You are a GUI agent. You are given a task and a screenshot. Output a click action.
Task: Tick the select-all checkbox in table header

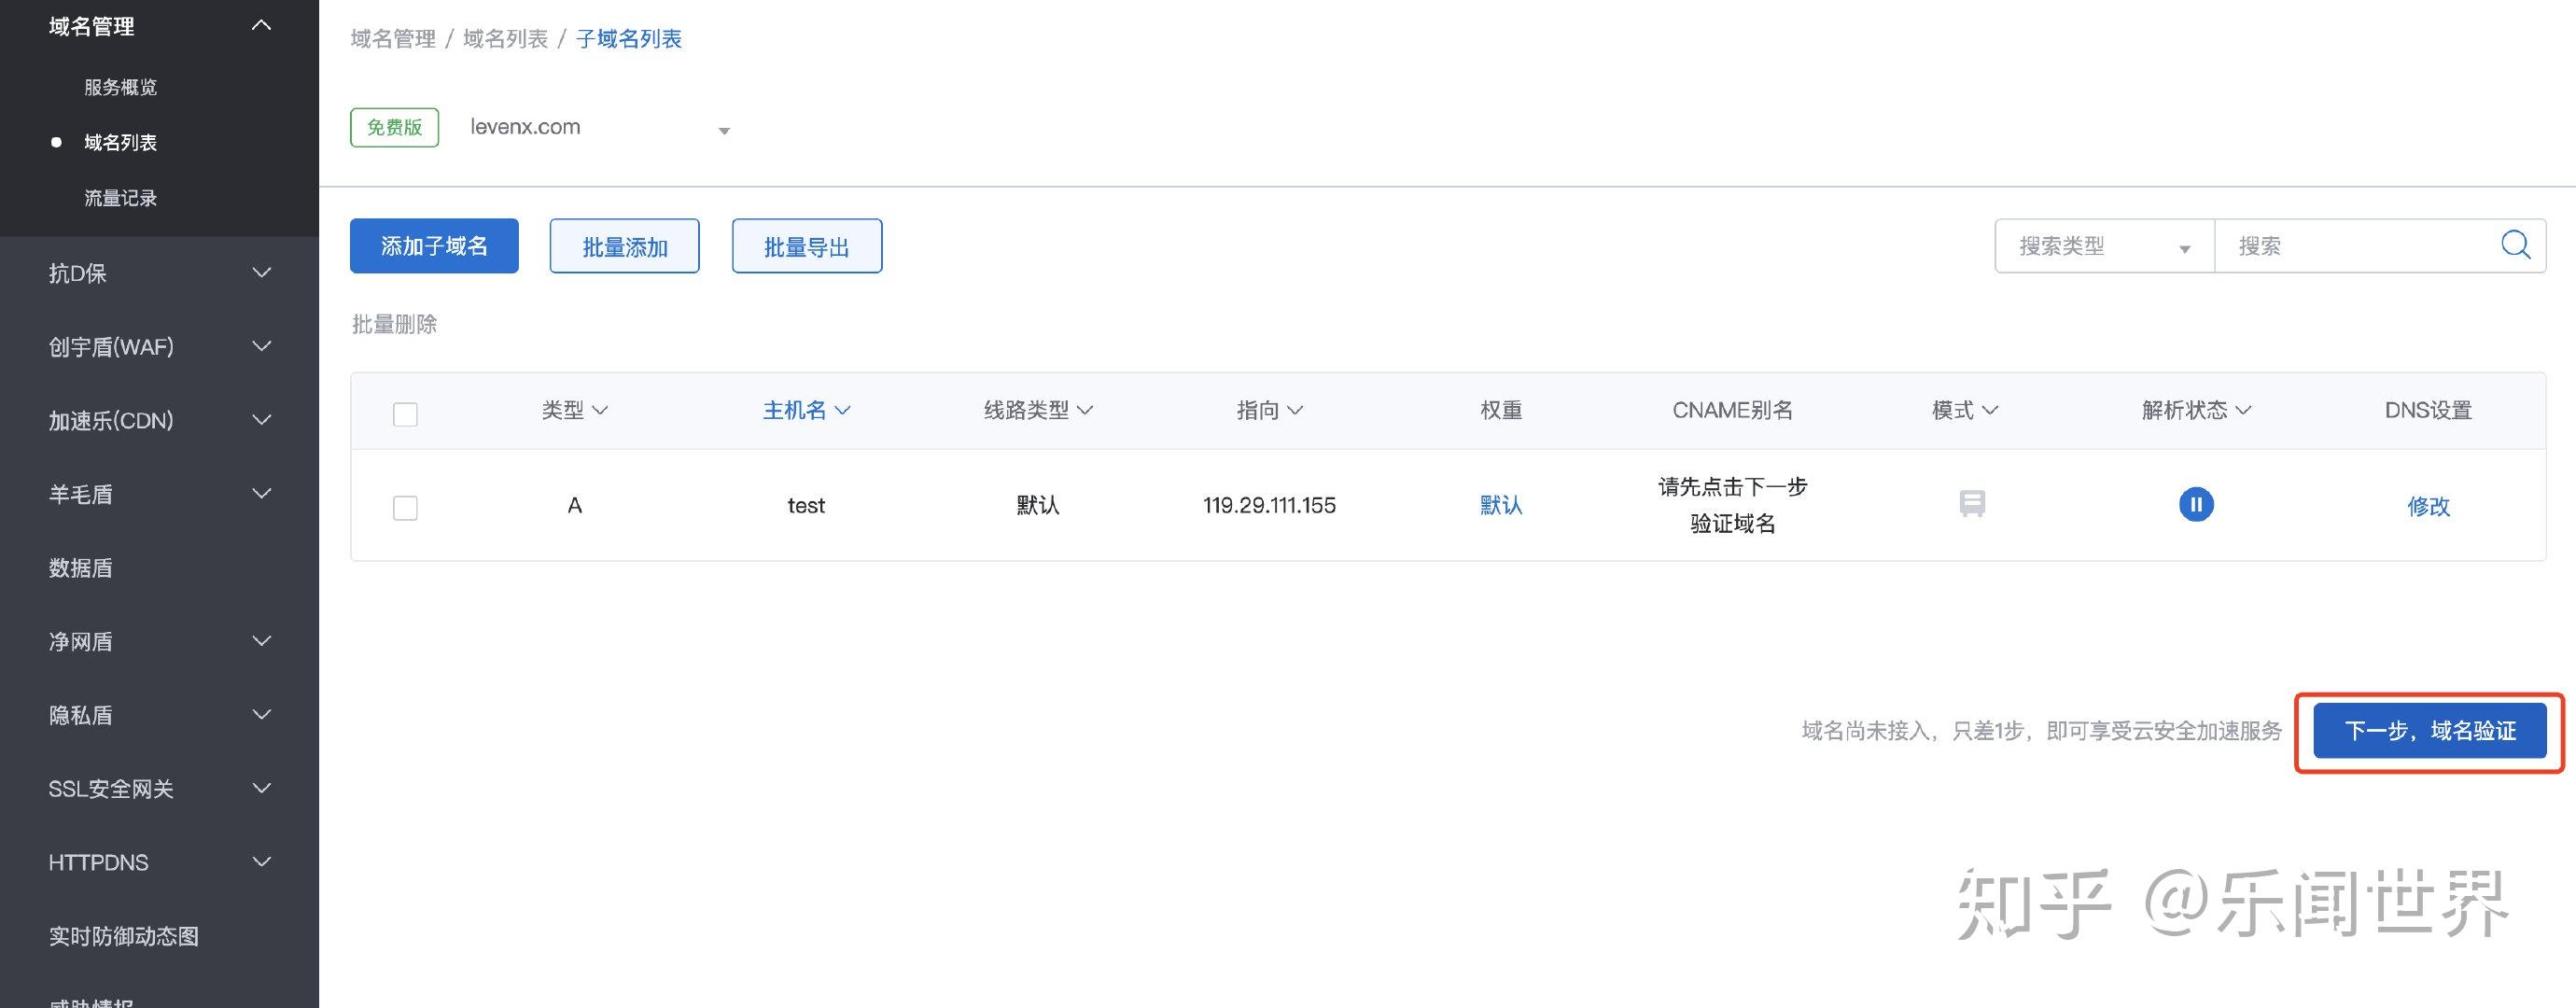coord(405,414)
